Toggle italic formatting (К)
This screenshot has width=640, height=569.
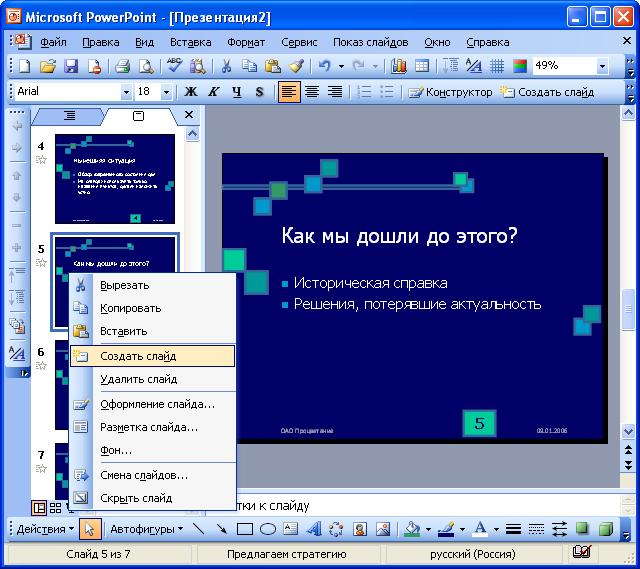click(x=214, y=92)
